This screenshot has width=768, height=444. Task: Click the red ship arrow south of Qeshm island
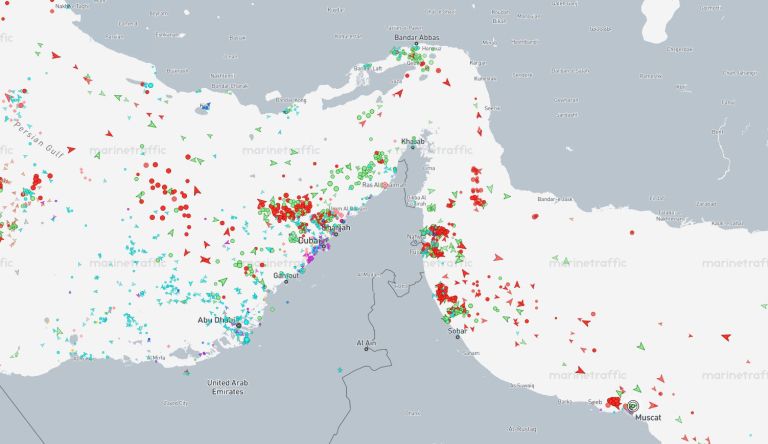[x=398, y=93]
